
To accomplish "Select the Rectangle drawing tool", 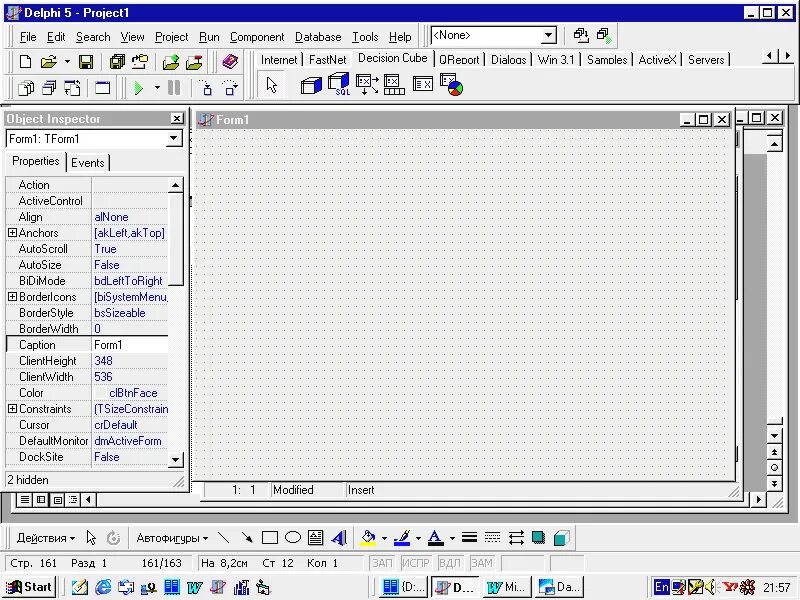I will [269, 537].
